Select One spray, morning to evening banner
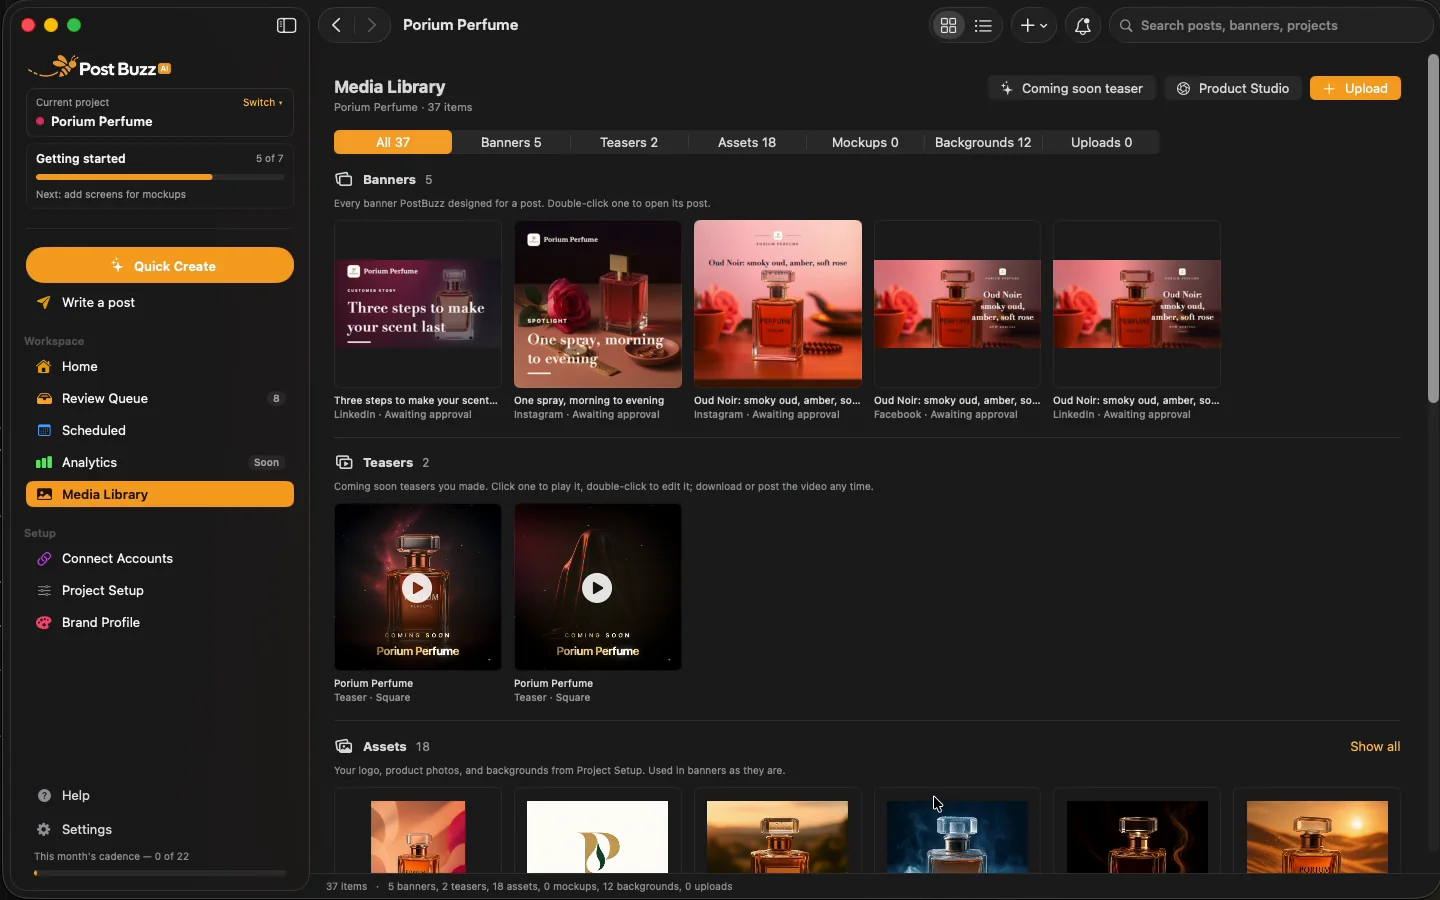 coord(598,304)
